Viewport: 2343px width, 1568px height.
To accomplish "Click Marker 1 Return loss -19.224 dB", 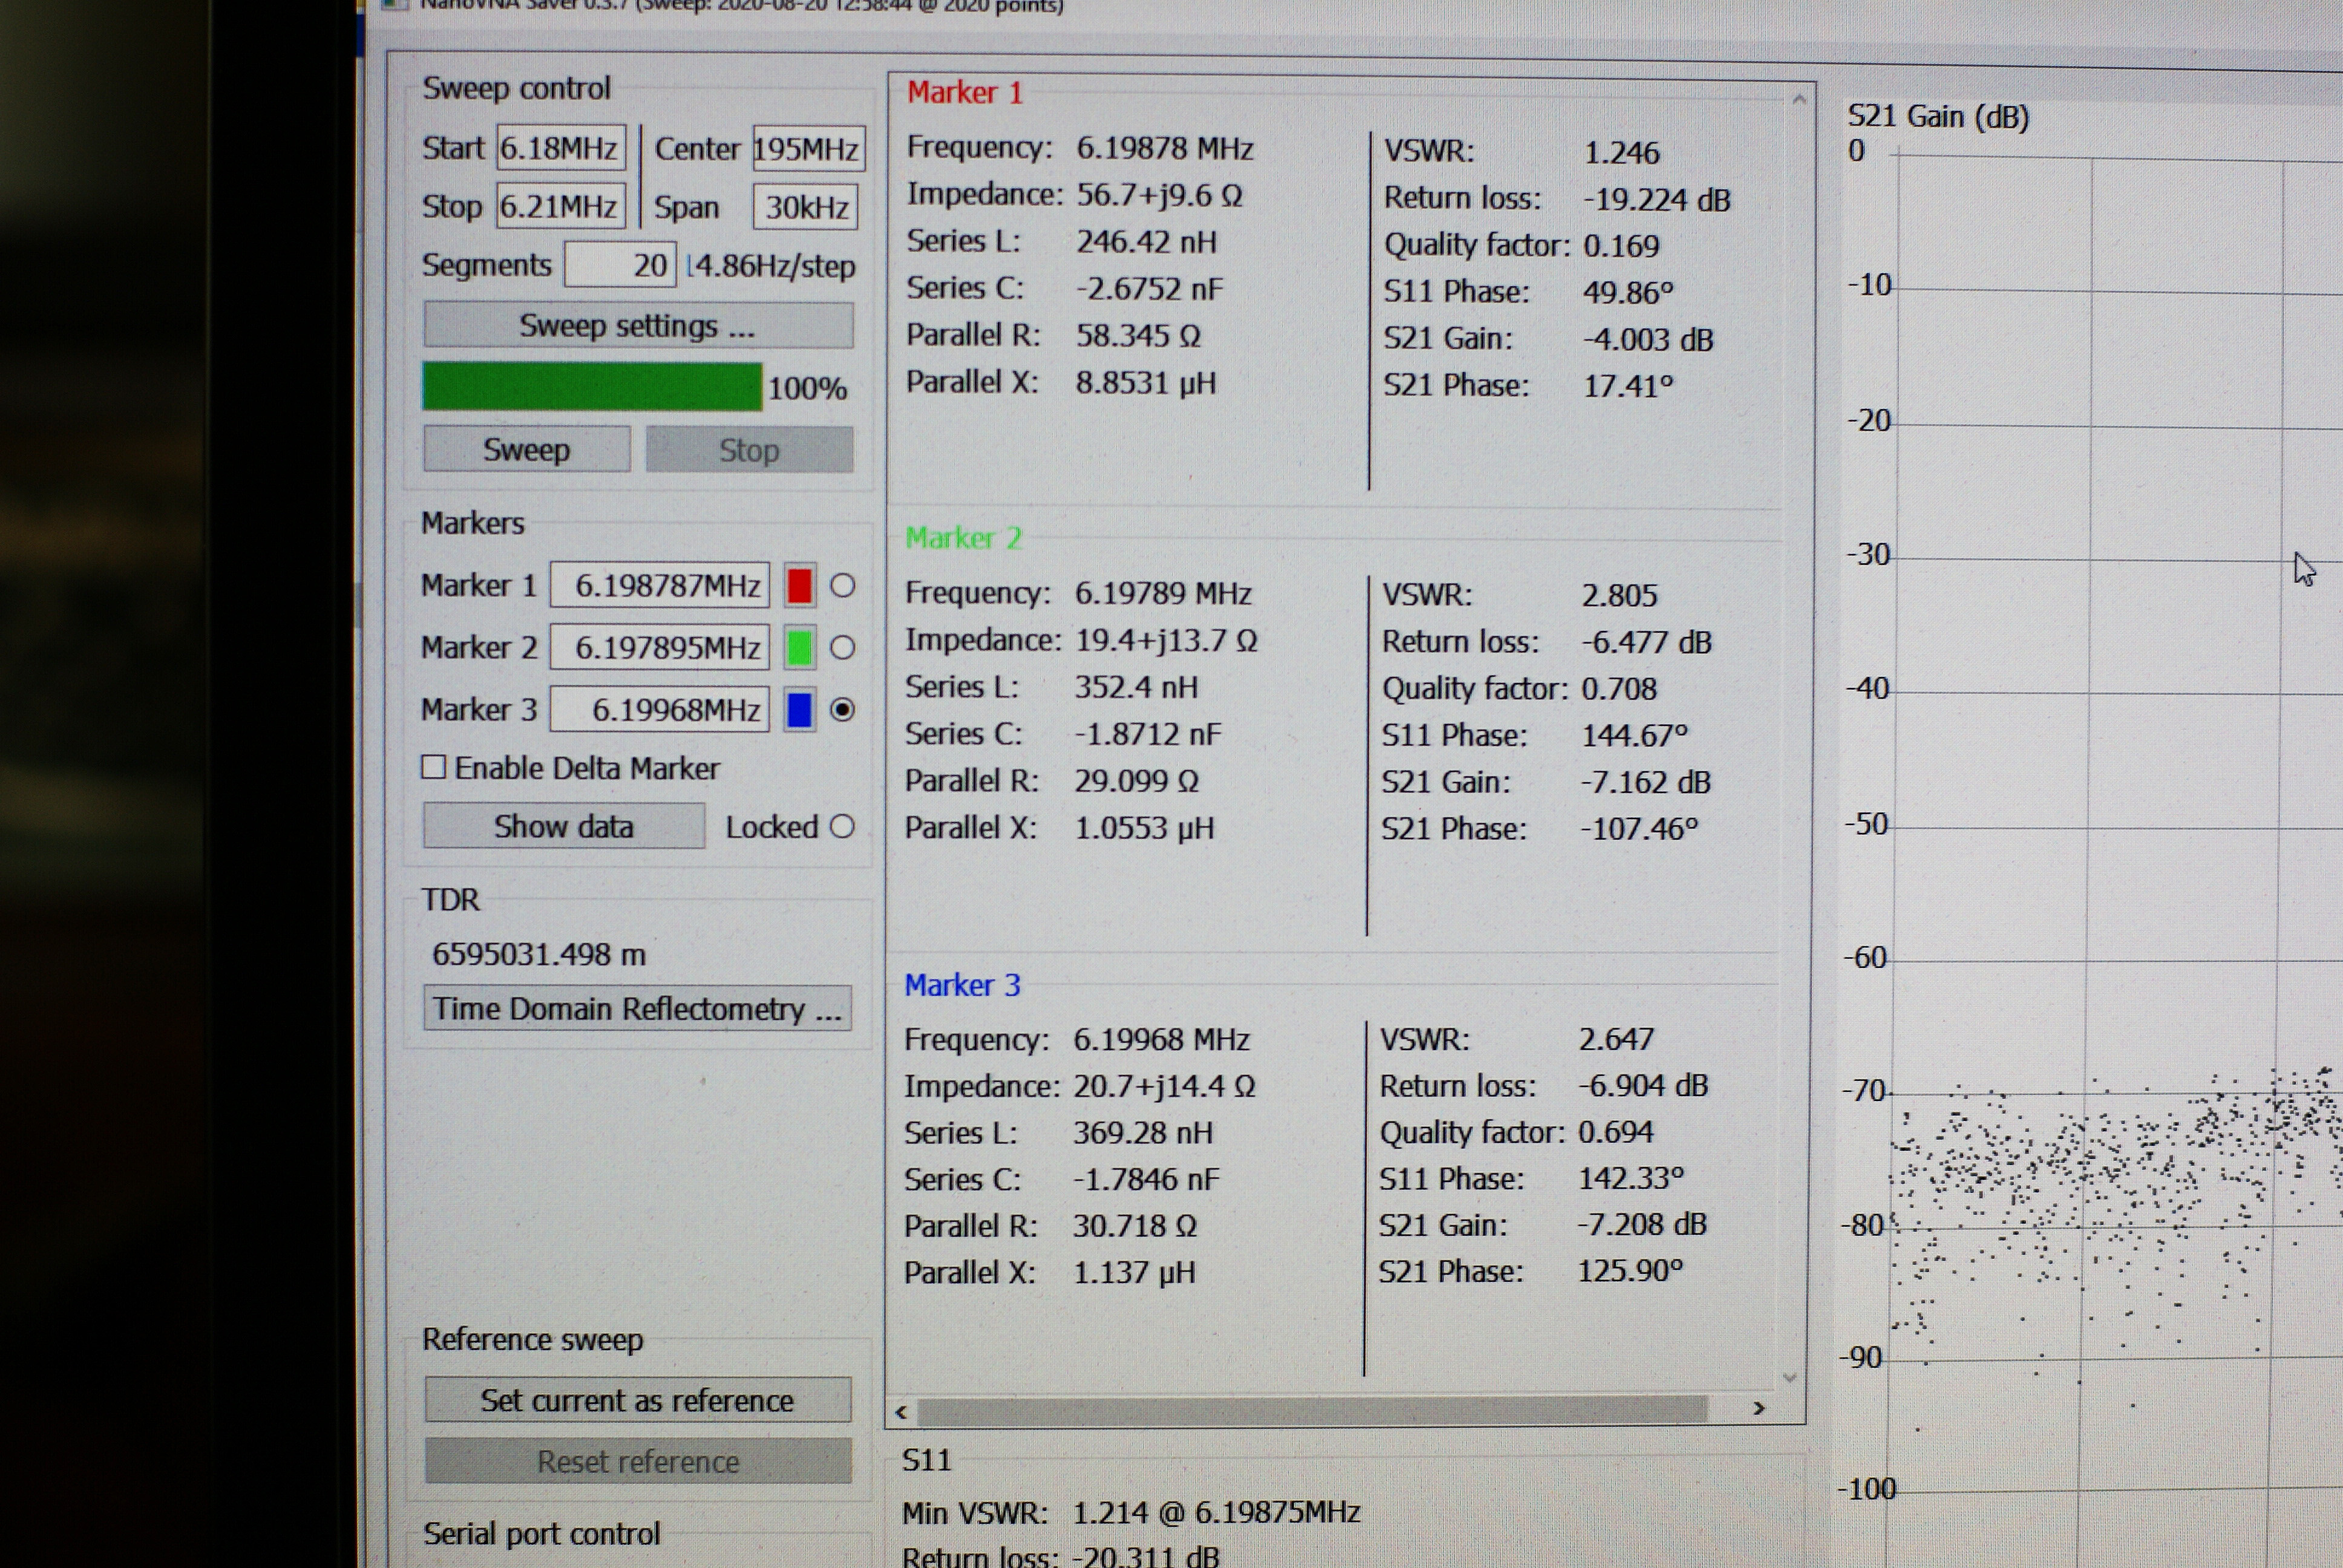I will [x=1657, y=199].
